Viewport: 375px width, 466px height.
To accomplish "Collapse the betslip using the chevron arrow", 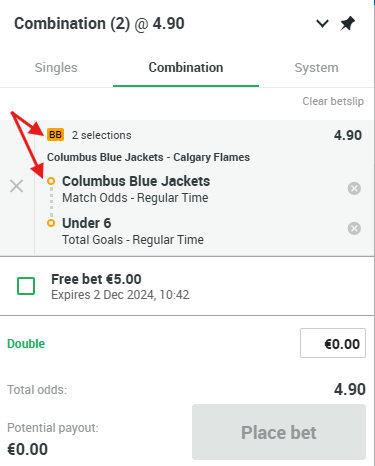I will coord(322,24).
